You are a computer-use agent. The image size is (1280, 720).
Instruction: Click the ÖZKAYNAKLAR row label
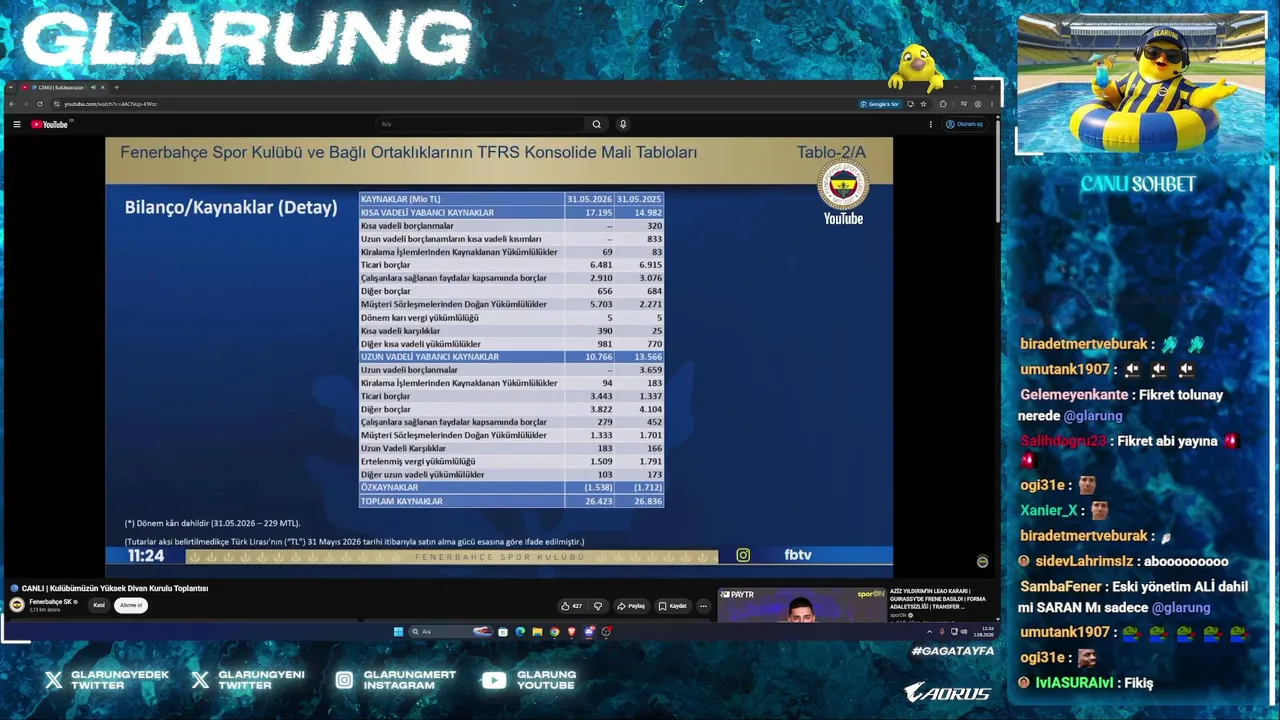coord(390,487)
